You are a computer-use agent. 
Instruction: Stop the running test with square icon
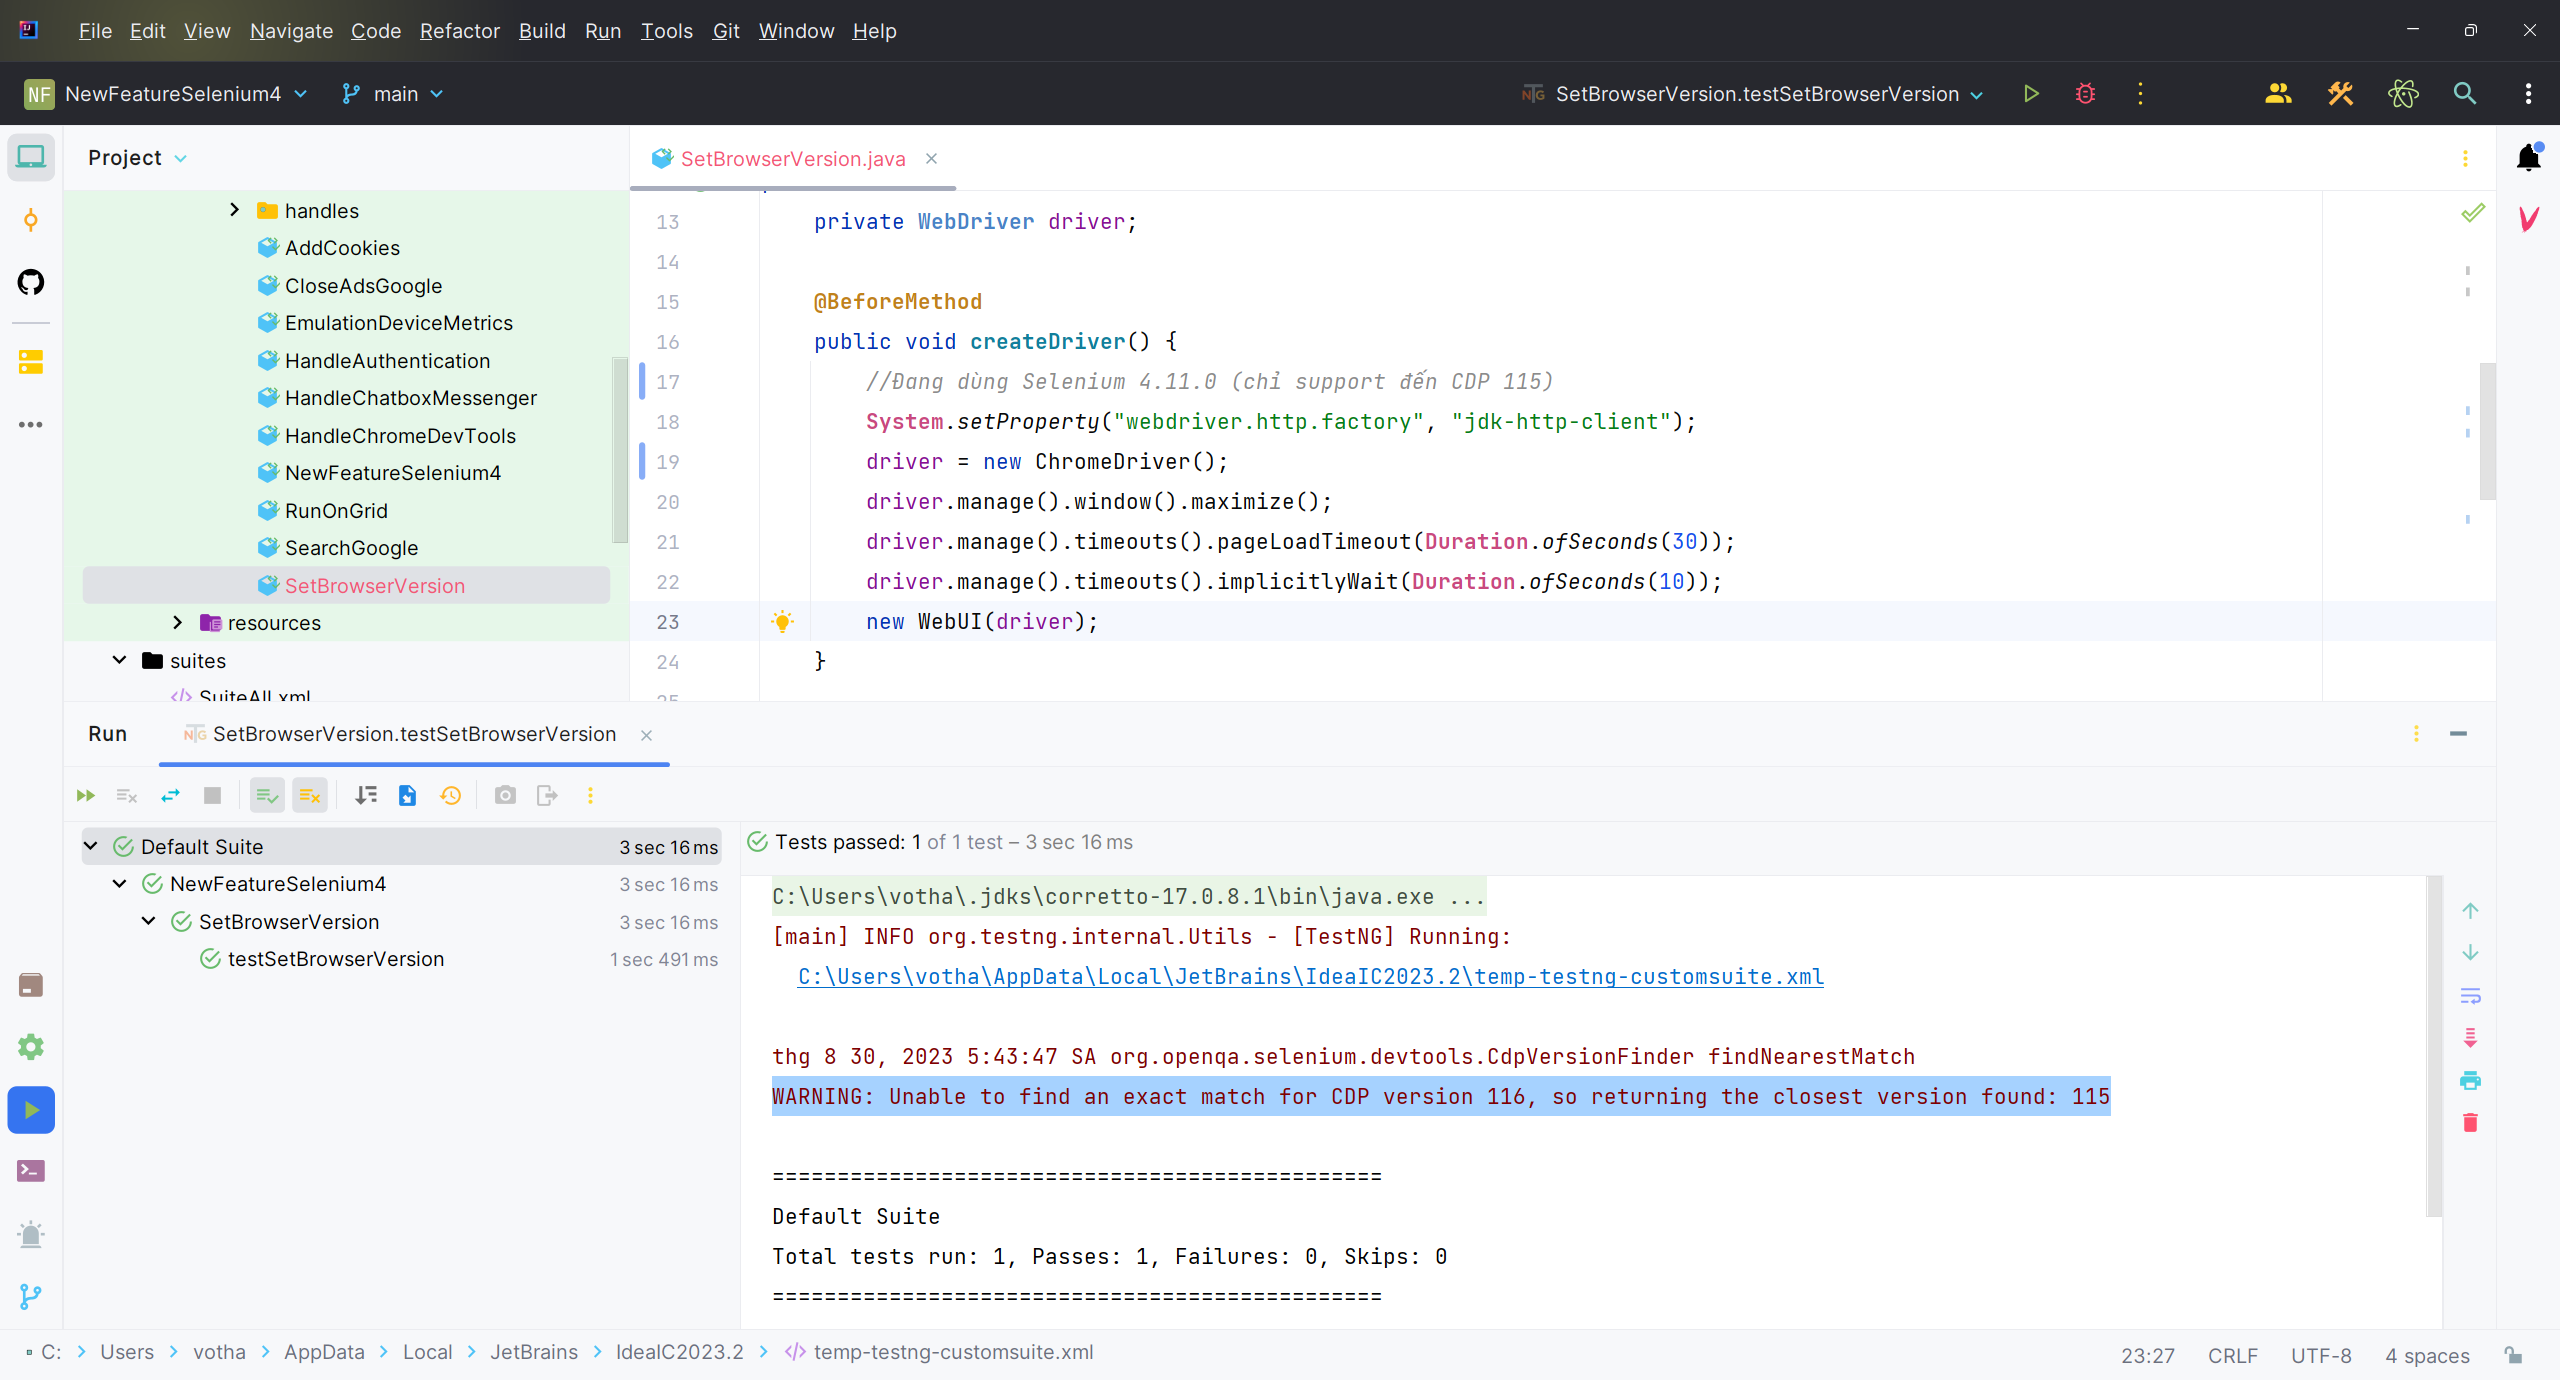[212, 796]
